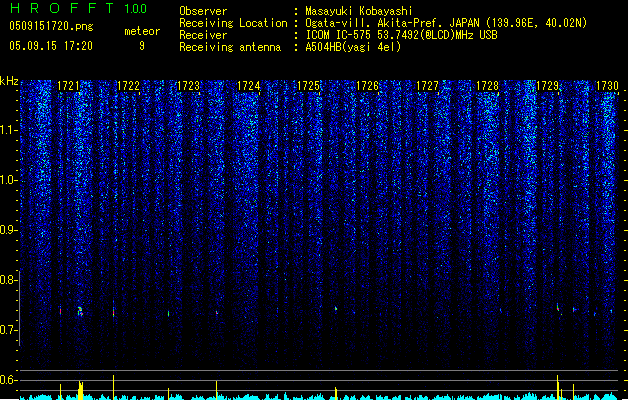Click the ICOM IC-575 receiver text
Image resolution: width=629 pixels, height=400 pixels.
click(401, 35)
